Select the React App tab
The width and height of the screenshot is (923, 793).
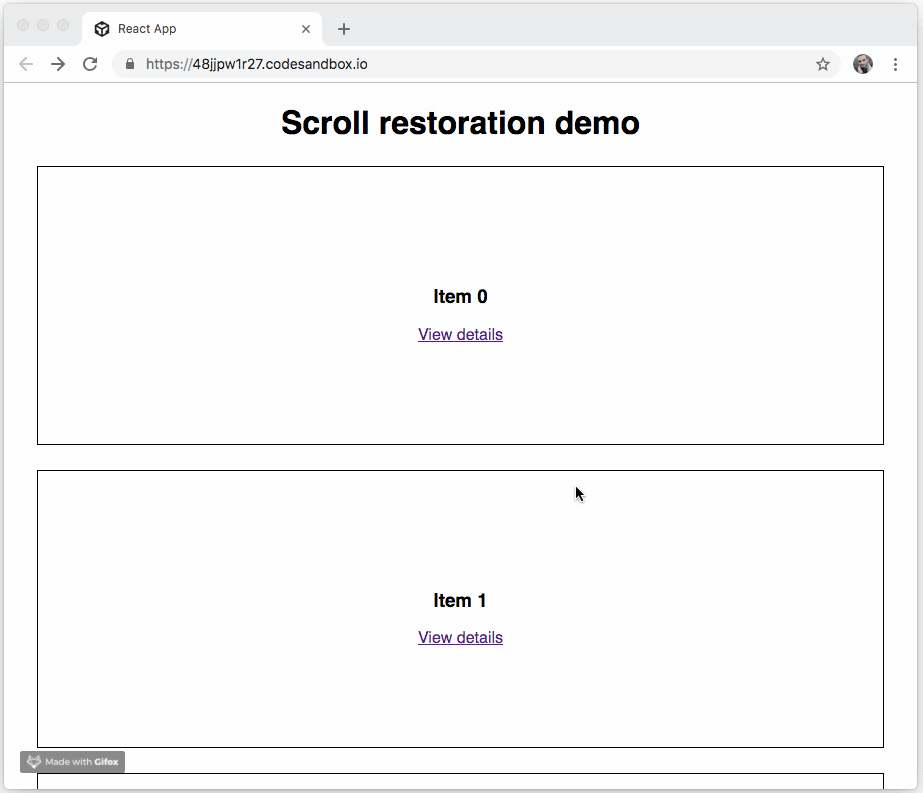[201, 29]
